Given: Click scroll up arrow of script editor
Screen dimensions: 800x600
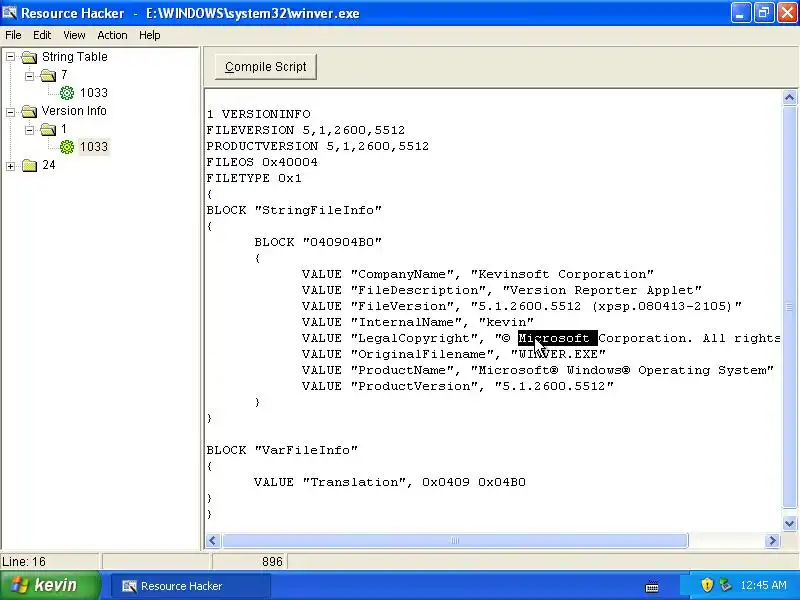Looking at the screenshot, I should tap(789, 97).
